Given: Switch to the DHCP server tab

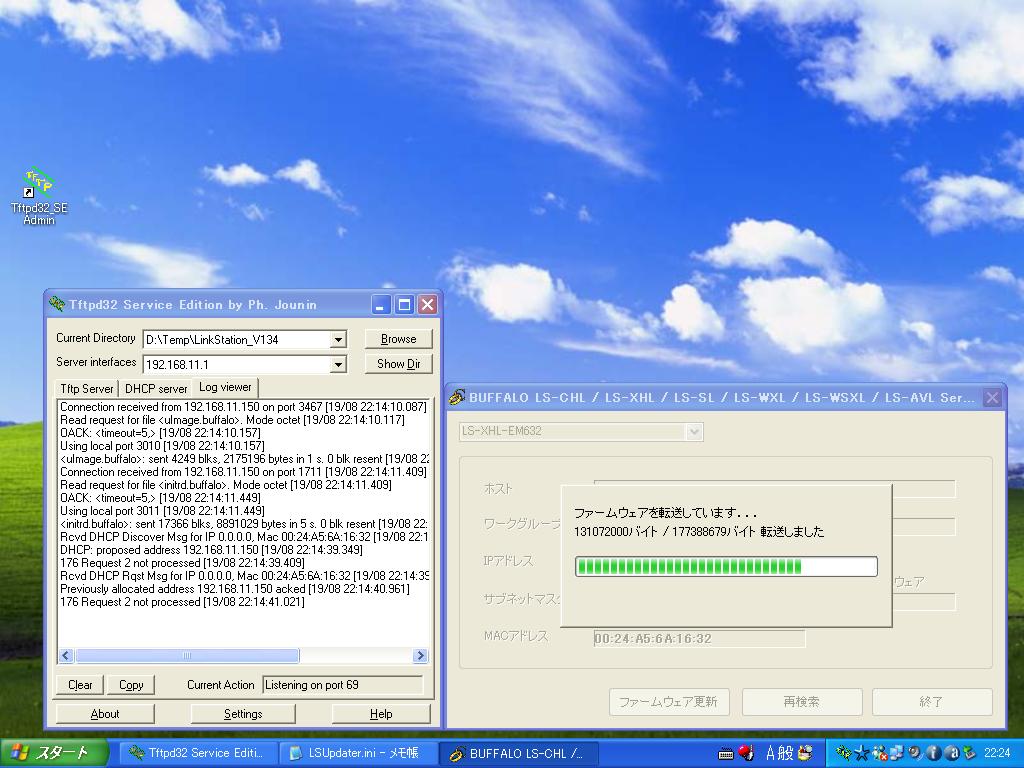Looking at the screenshot, I should click(x=155, y=389).
